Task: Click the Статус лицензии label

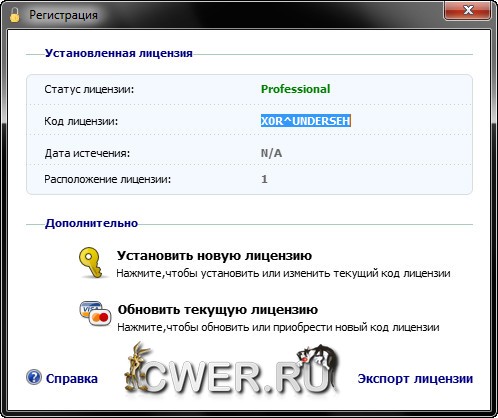Action: pos(89,89)
